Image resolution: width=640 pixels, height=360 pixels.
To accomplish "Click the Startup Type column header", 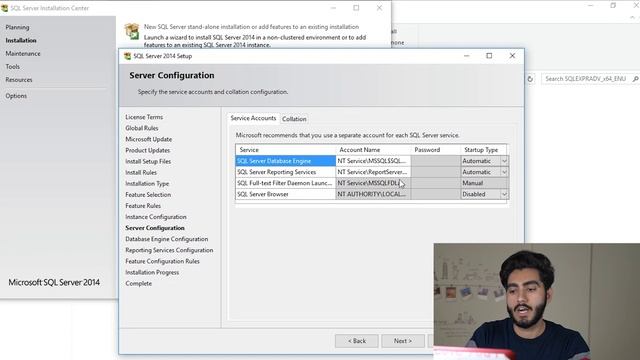I will [484, 150].
